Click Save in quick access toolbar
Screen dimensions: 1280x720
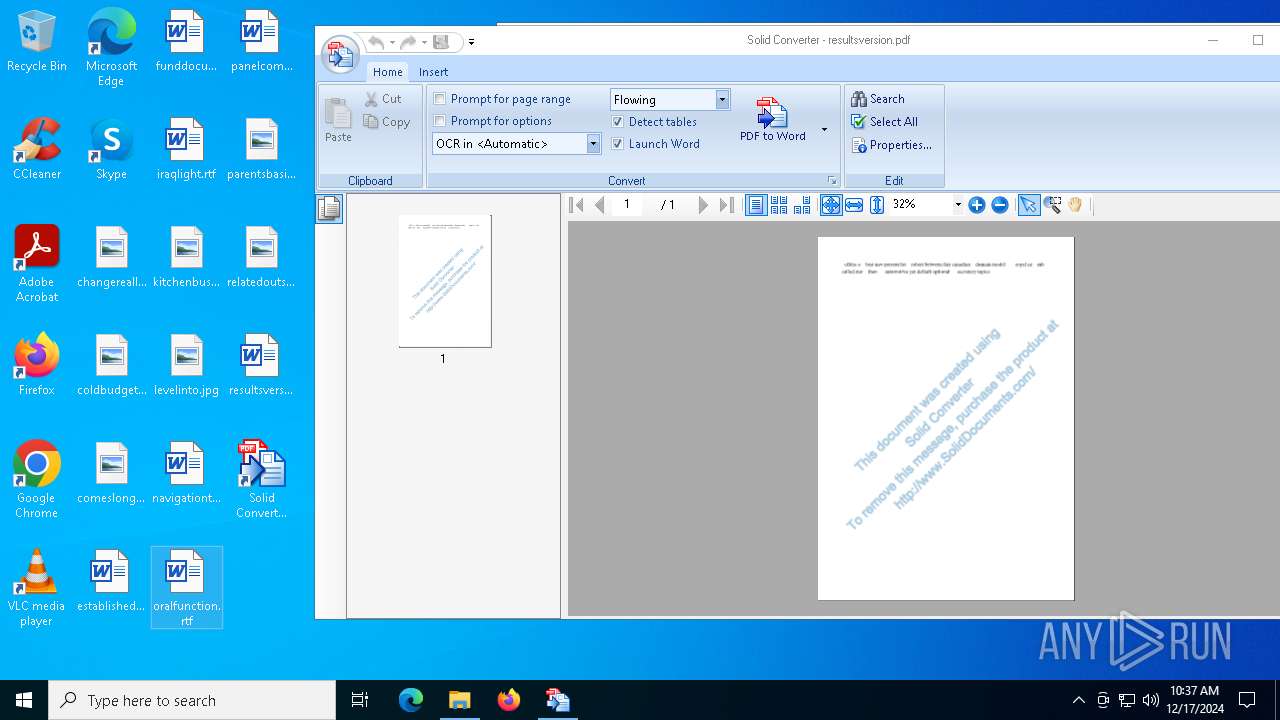click(441, 42)
